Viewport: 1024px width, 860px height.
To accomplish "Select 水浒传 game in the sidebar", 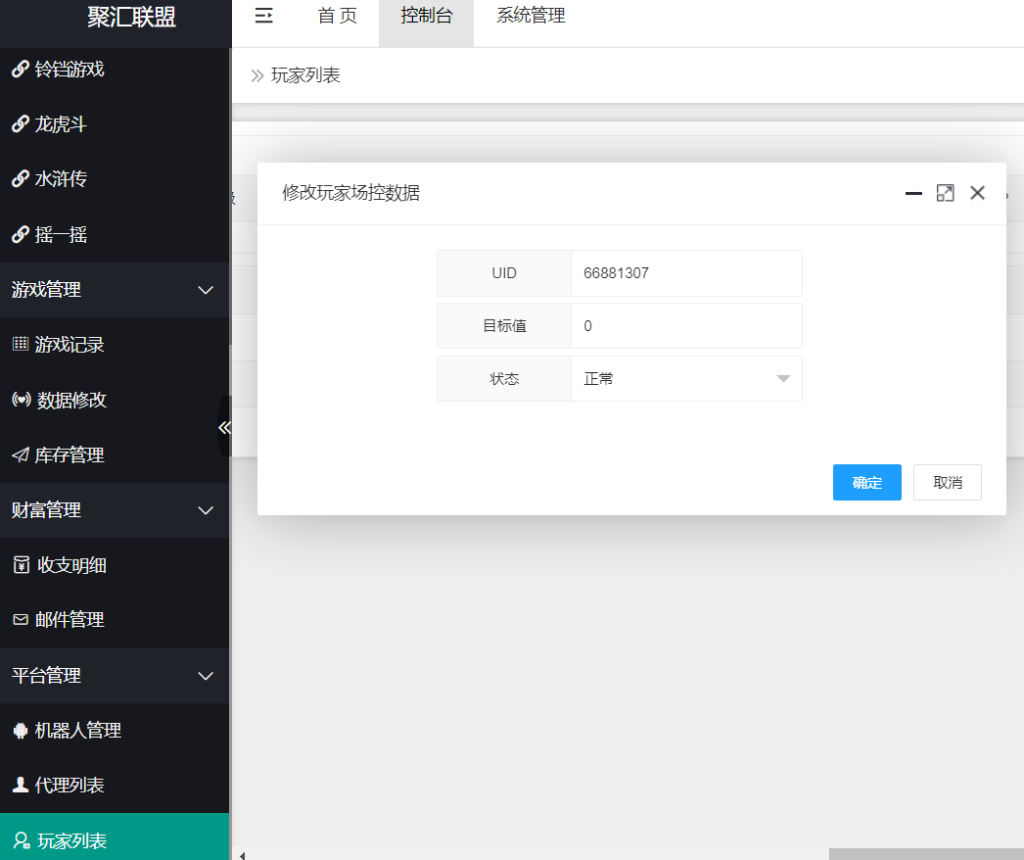I will tap(60, 179).
